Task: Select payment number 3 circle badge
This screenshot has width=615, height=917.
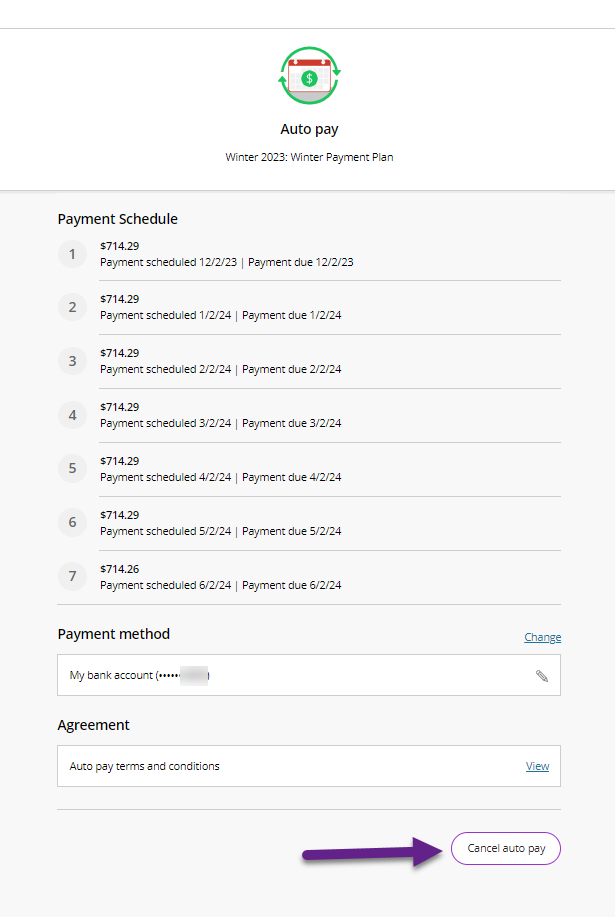Action: [x=72, y=361]
